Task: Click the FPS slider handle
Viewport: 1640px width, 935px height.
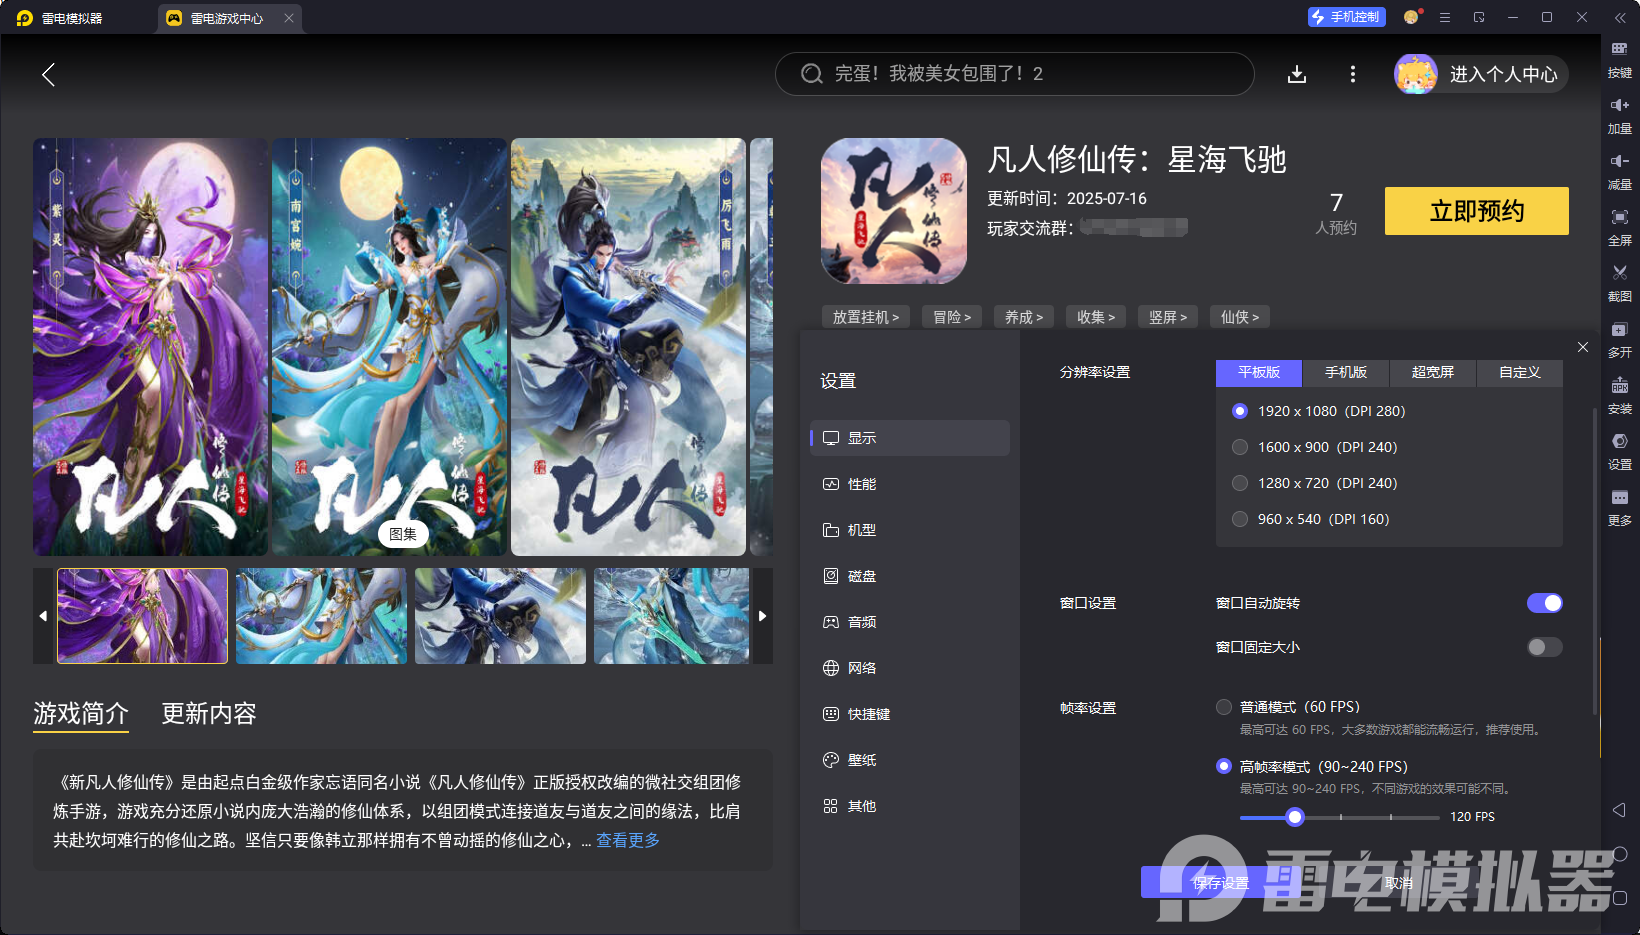Action: (1295, 817)
